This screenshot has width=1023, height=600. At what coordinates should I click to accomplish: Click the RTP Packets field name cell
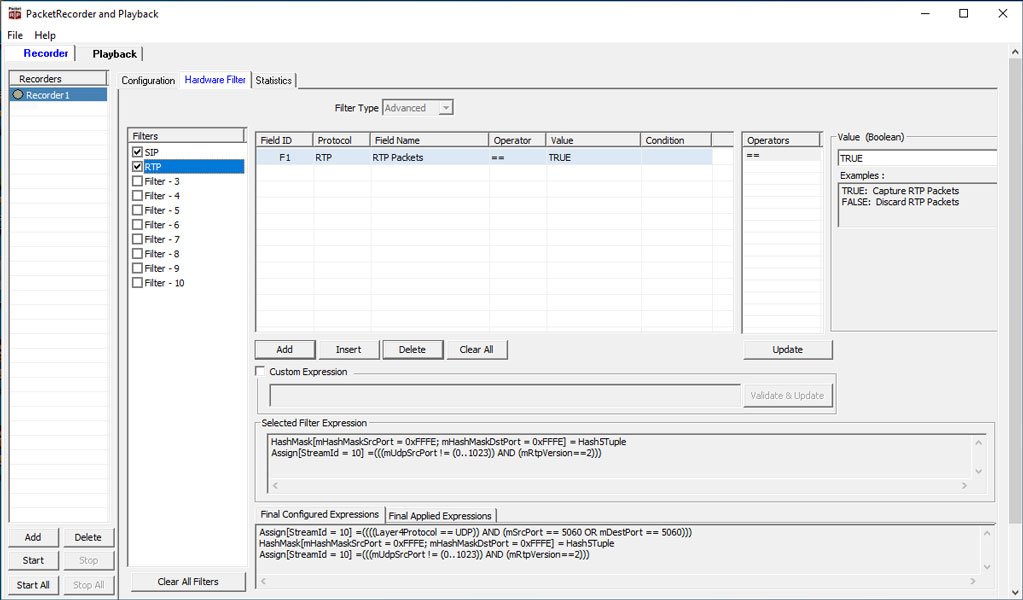(429, 157)
